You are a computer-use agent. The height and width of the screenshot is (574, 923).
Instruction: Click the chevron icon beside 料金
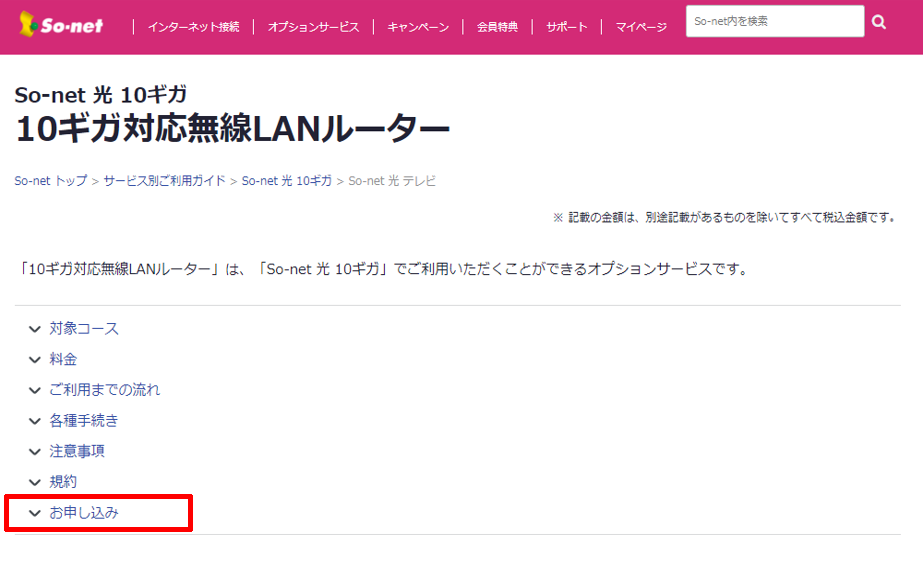[x=35, y=360]
